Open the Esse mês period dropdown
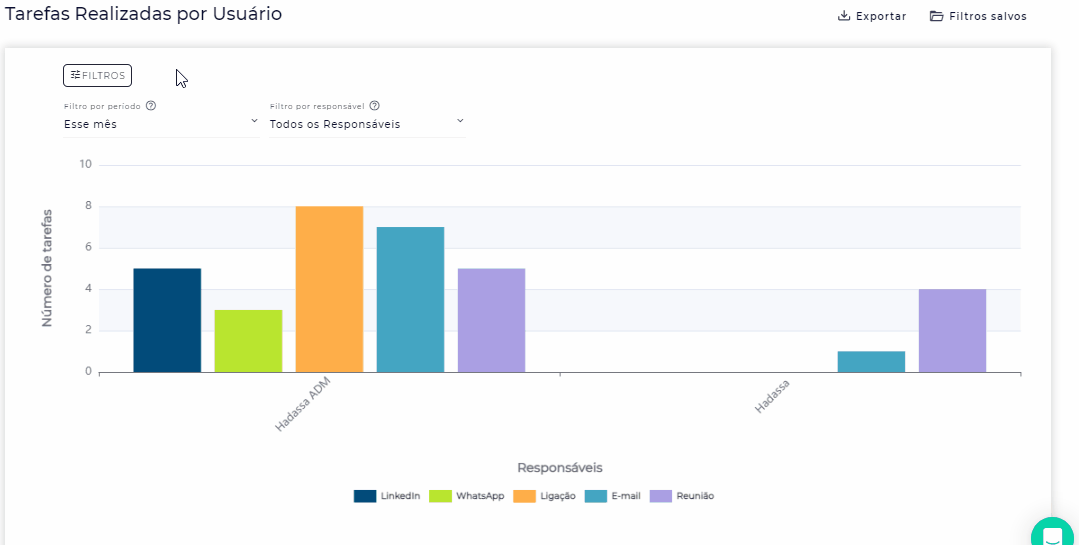Screen dimensions: 1079x545 [x=160, y=124]
